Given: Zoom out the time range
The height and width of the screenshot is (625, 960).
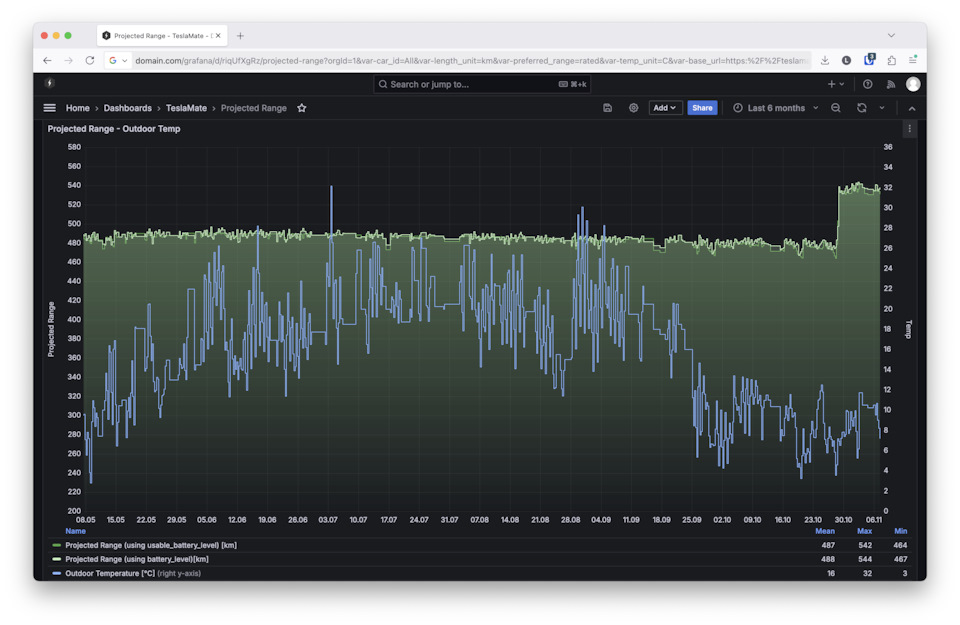Looking at the screenshot, I should [836, 108].
